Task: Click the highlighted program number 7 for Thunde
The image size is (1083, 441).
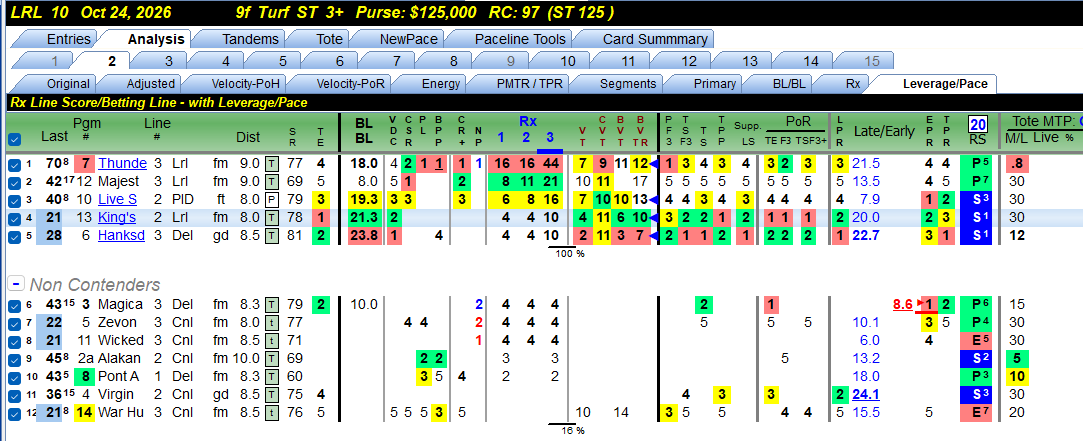Action: tap(84, 164)
